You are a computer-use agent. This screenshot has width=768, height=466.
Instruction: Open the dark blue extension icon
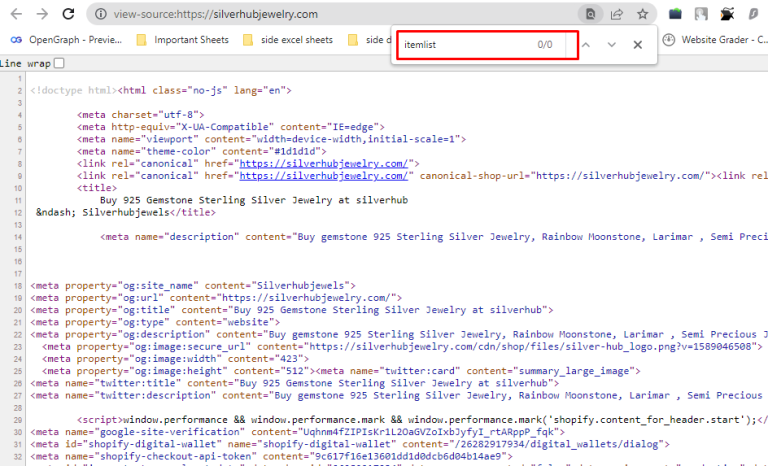tap(675, 14)
